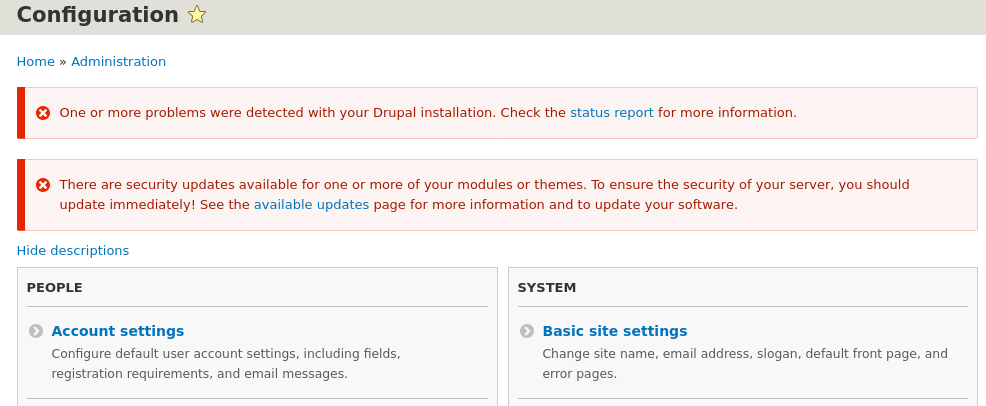
Task: Click the breadcrumb separator after Home
Action: [63, 62]
